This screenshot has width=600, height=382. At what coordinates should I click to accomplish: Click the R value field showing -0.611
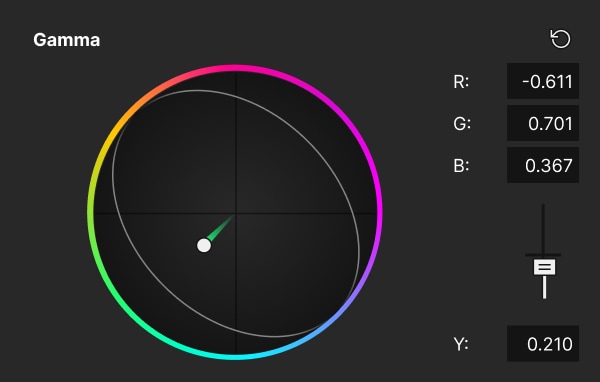[x=543, y=81]
